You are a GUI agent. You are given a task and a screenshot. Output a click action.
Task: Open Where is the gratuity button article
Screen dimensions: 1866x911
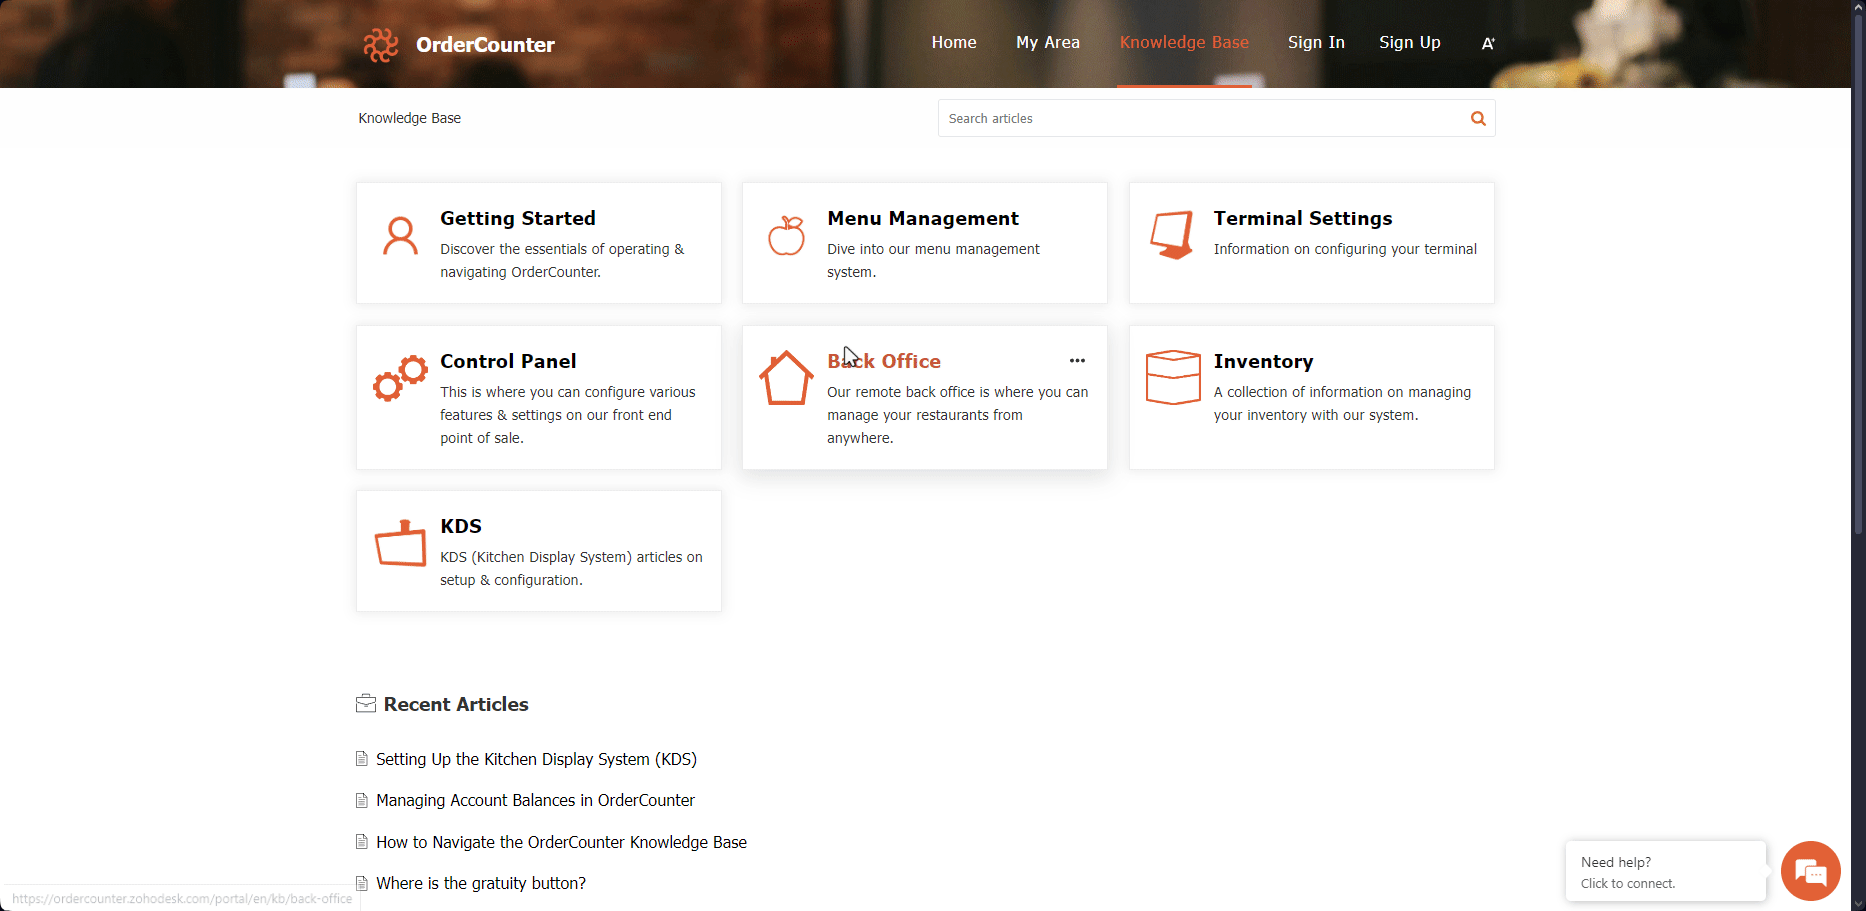[481, 883]
